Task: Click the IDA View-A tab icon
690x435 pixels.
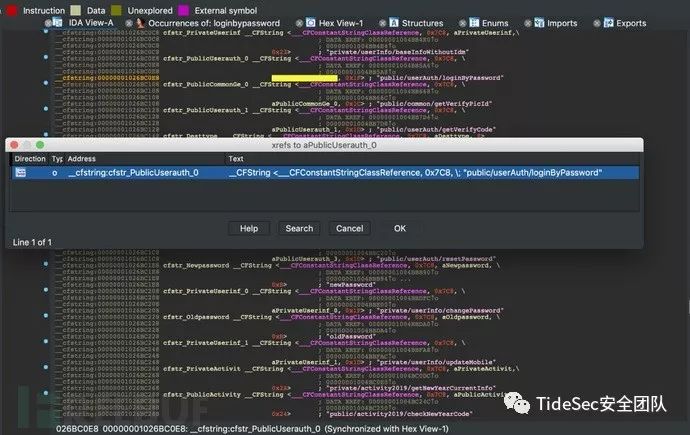Action: point(58,22)
